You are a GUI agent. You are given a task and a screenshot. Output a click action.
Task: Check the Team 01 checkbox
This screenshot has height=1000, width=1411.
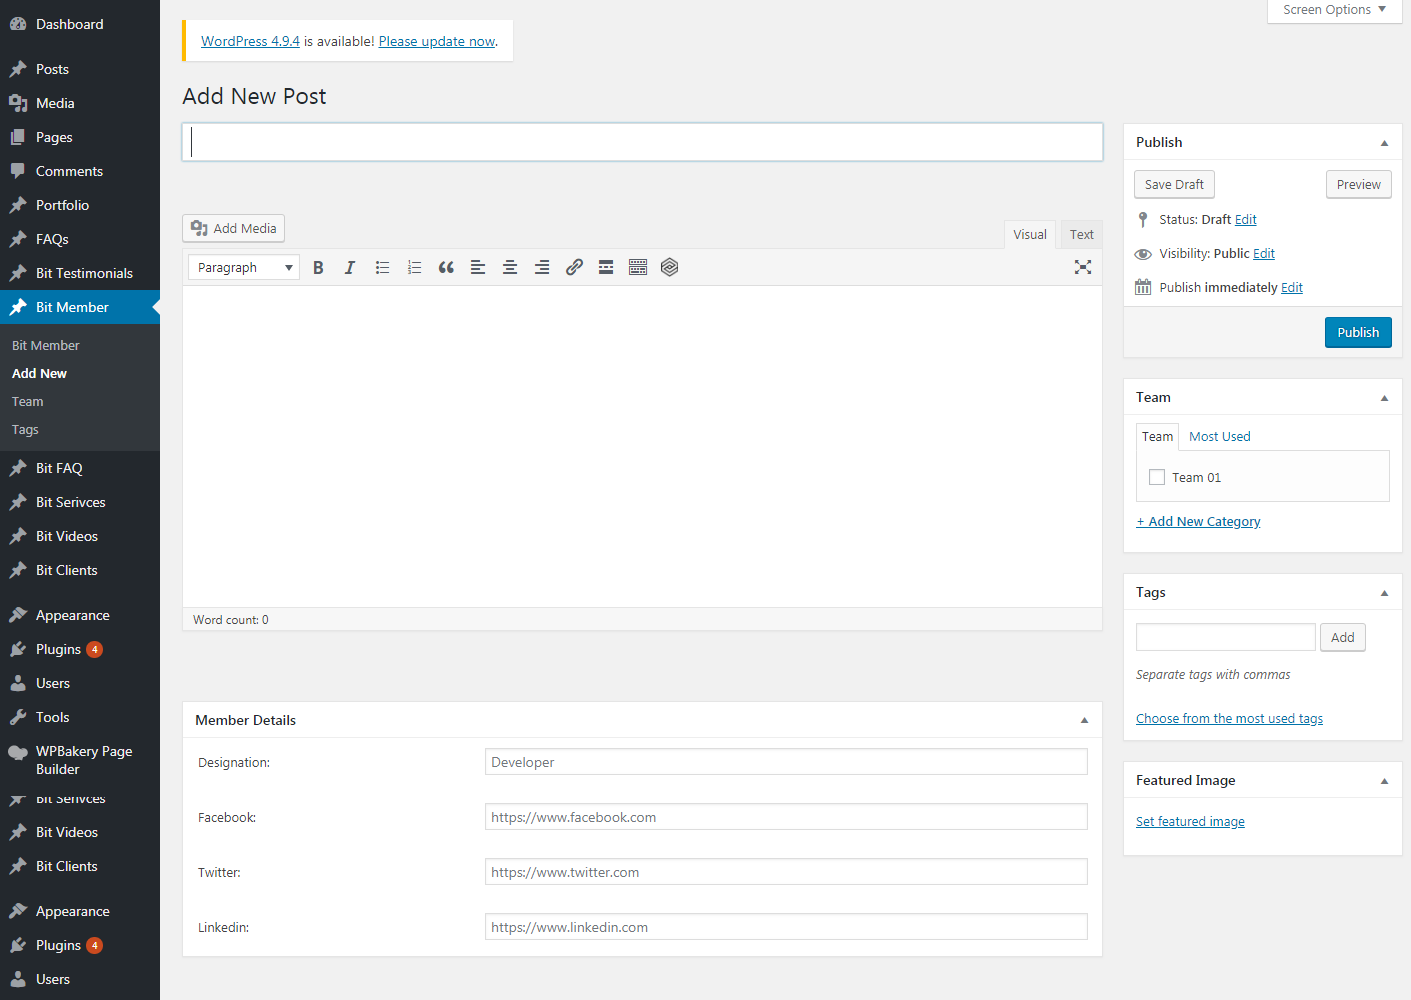[1157, 478]
